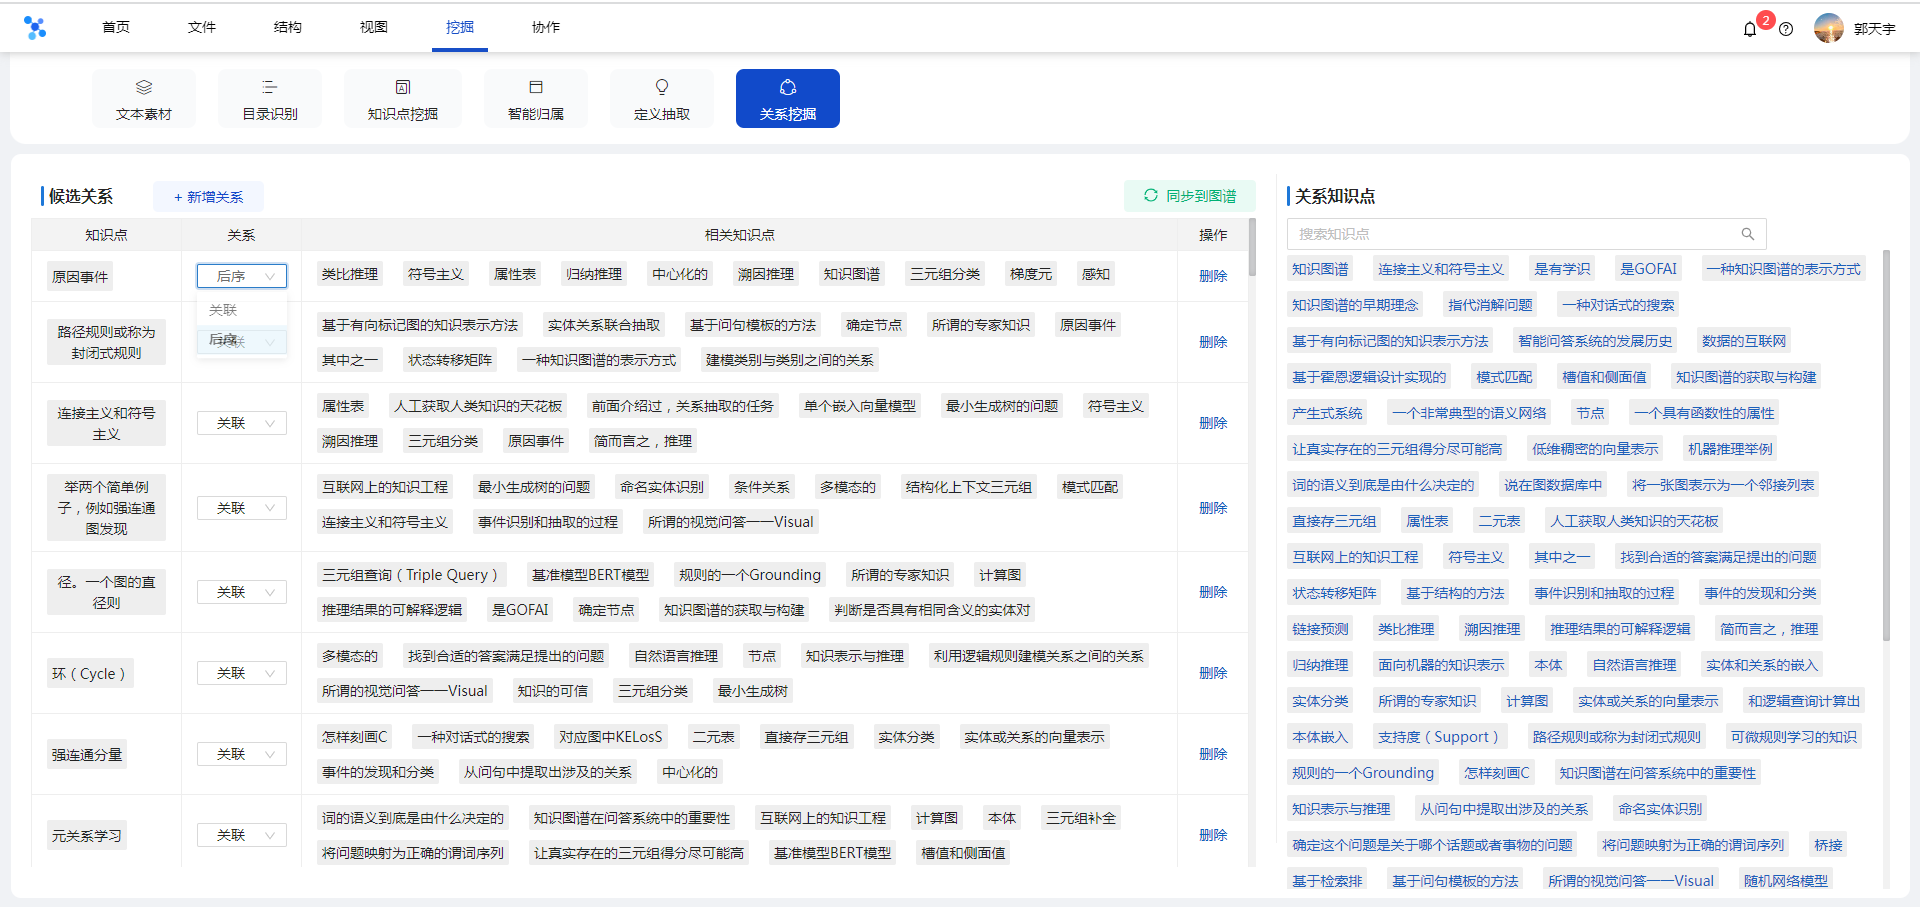Click 类比推理 tag in 原因事件 row
This screenshot has width=1920, height=907.
(350, 274)
